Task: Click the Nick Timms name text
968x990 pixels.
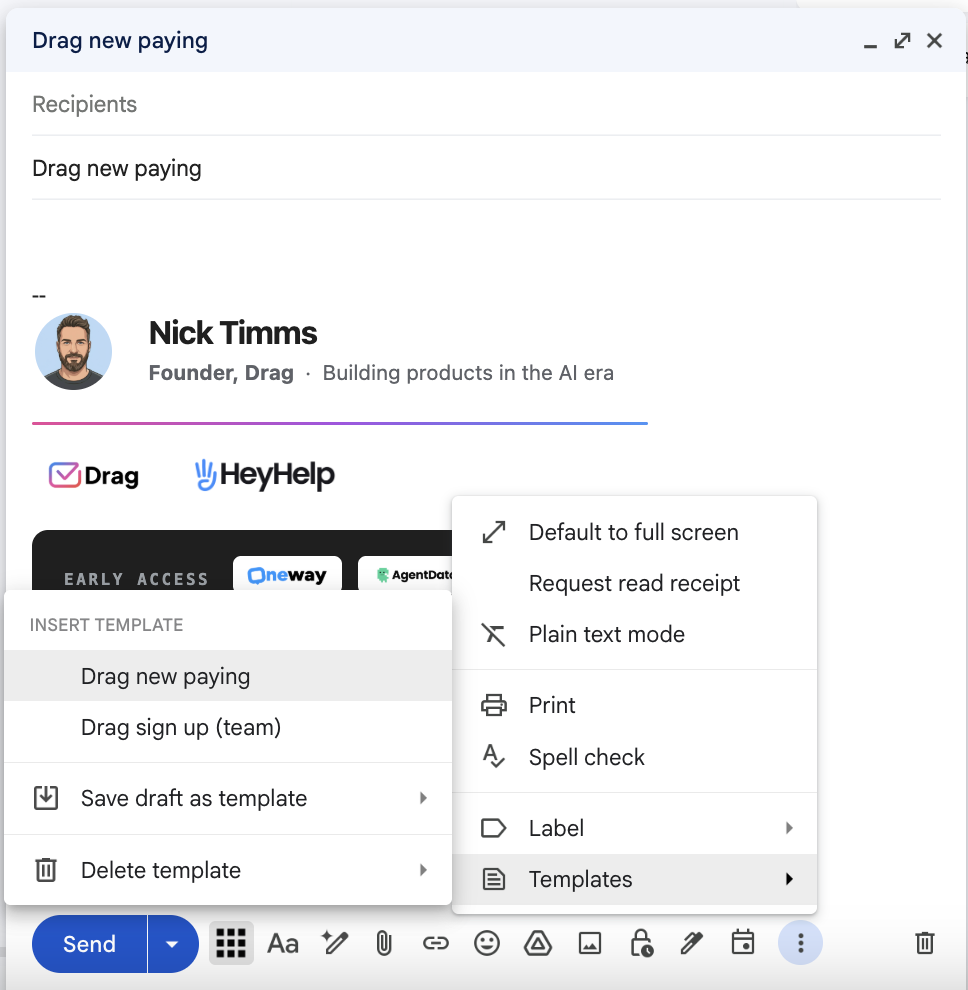Action: click(233, 333)
